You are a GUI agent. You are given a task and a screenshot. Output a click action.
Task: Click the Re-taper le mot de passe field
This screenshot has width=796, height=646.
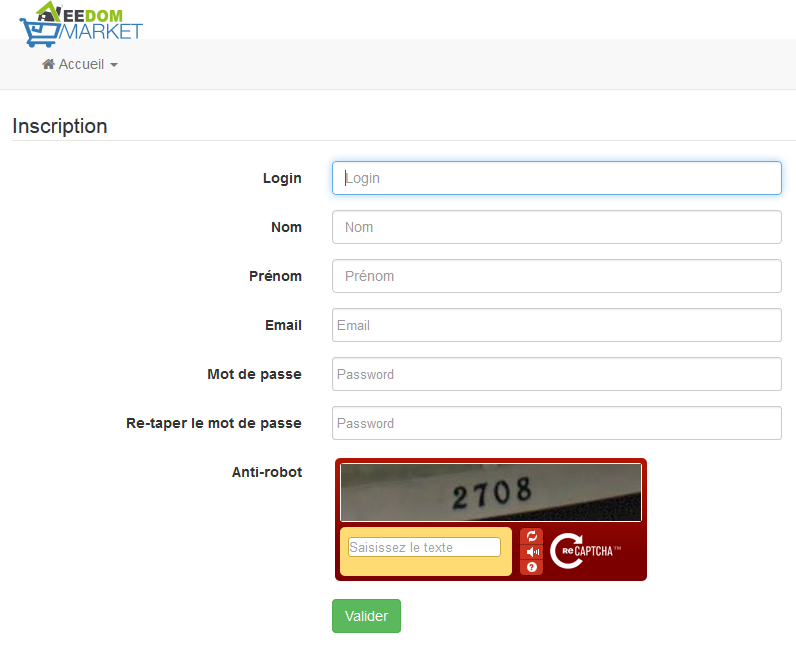[556, 423]
